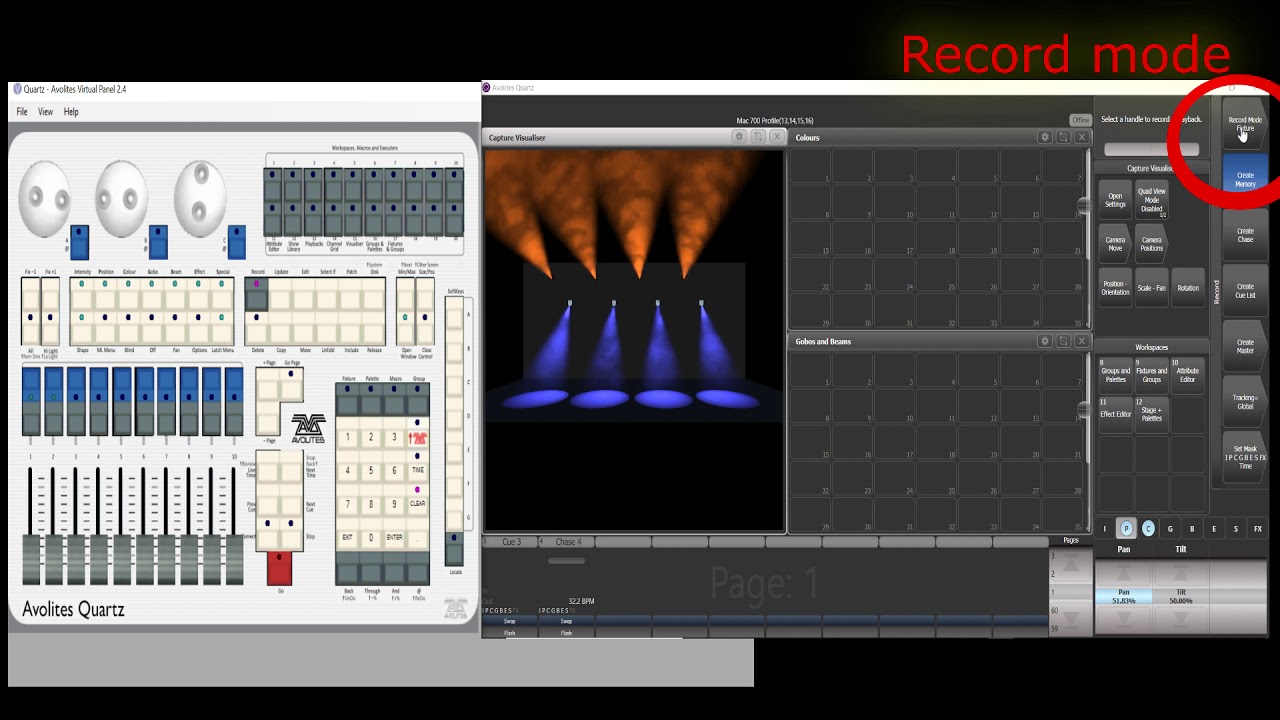Click the ENTER key on the keypad
1280x720 pixels.
pos(394,538)
